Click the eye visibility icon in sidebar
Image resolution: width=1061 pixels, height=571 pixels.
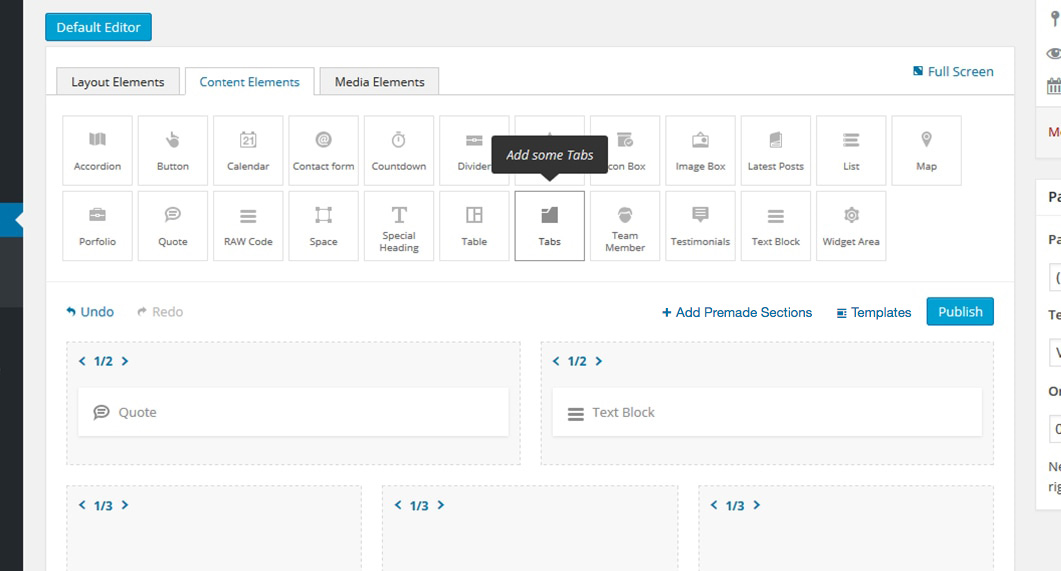coord(1054,53)
